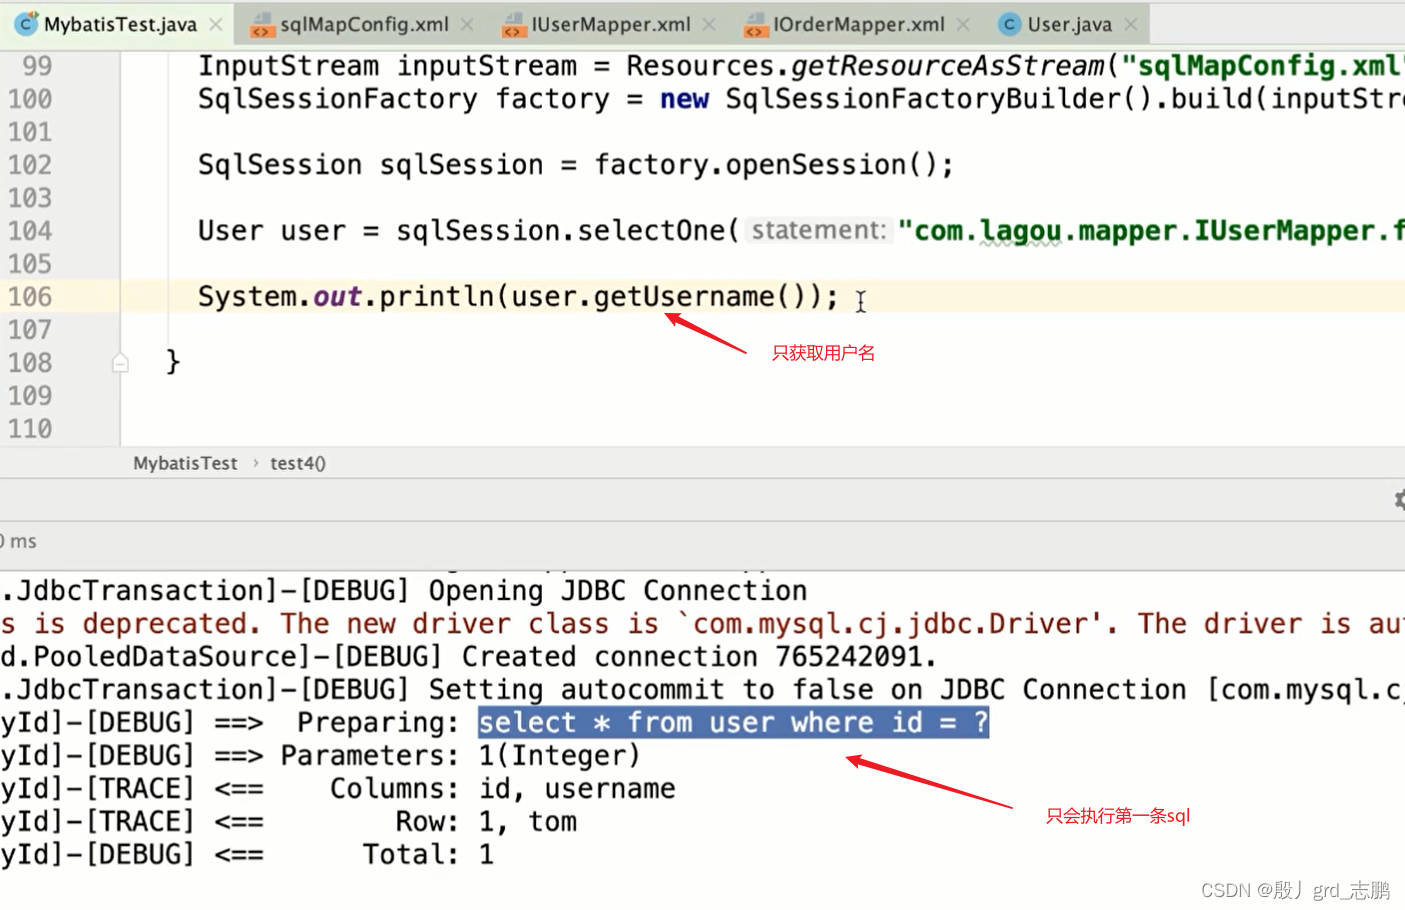
Task: Close the IOrderMapper.xml tab
Action: (963, 24)
